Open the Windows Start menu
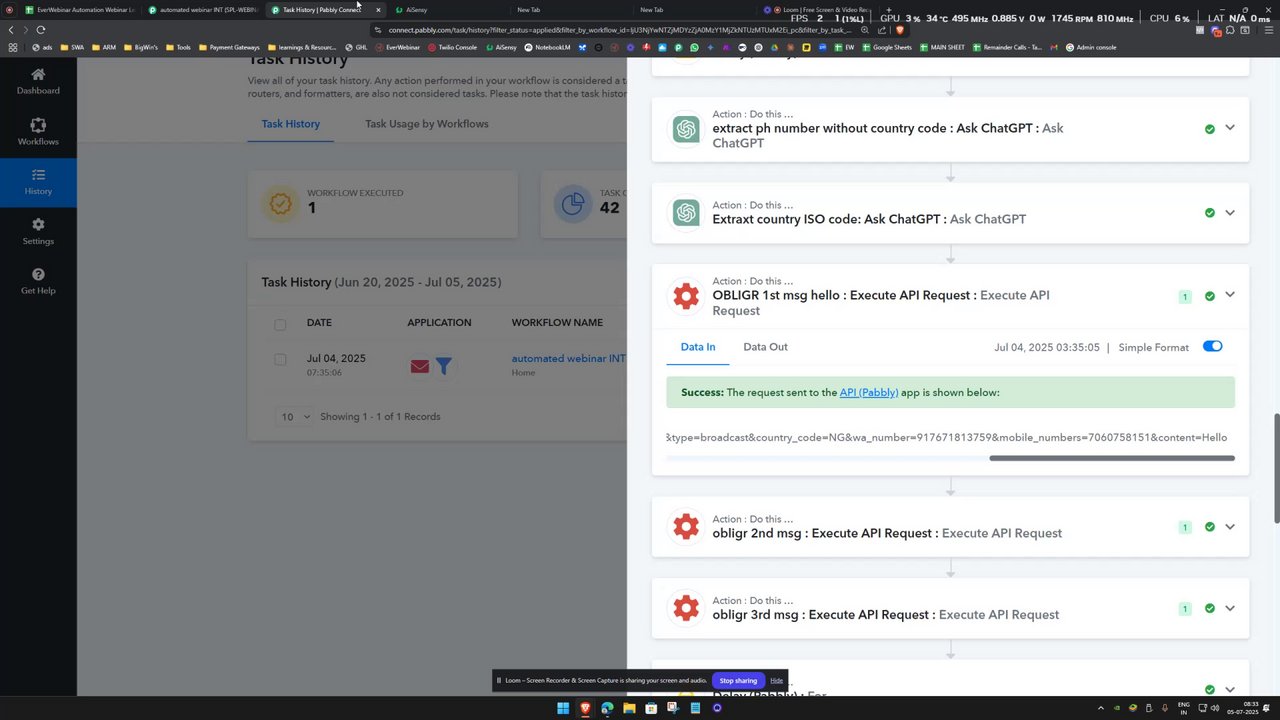The width and height of the screenshot is (1280, 720). [563, 708]
